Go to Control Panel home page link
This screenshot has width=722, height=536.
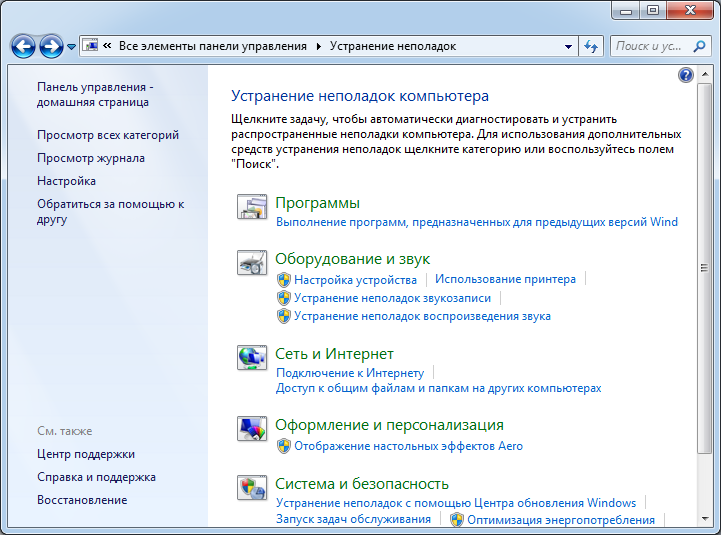click(95, 94)
